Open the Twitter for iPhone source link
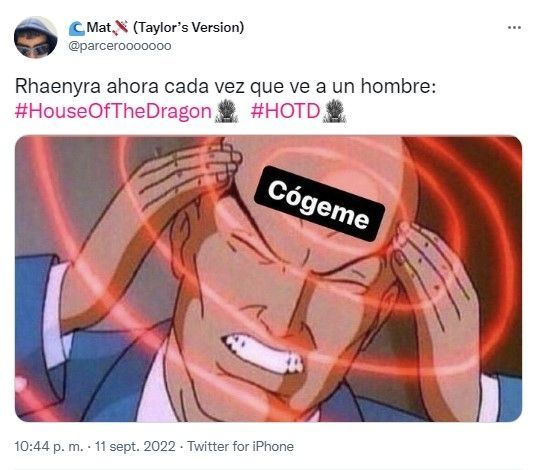The width and height of the screenshot is (537, 470). click(240, 446)
